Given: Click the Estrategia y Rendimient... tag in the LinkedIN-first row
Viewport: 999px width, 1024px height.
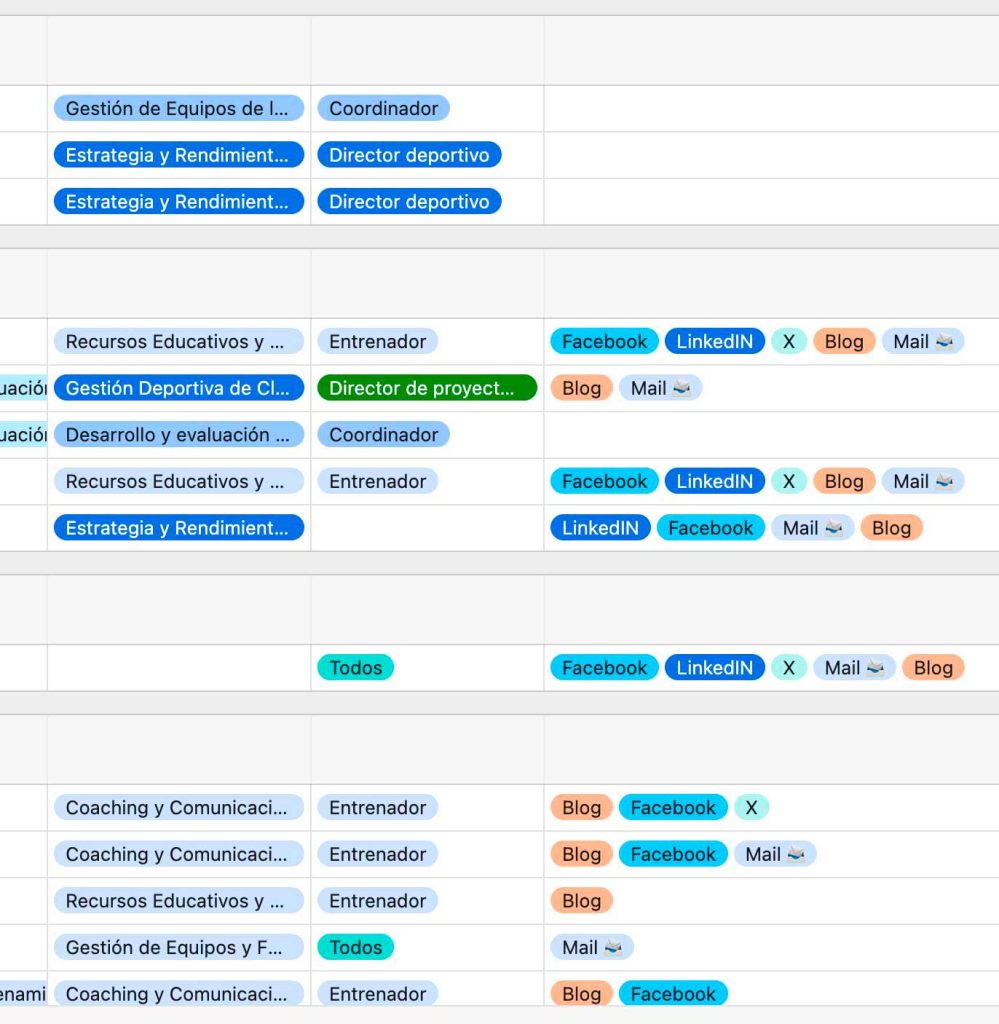Looking at the screenshot, I should [x=178, y=528].
